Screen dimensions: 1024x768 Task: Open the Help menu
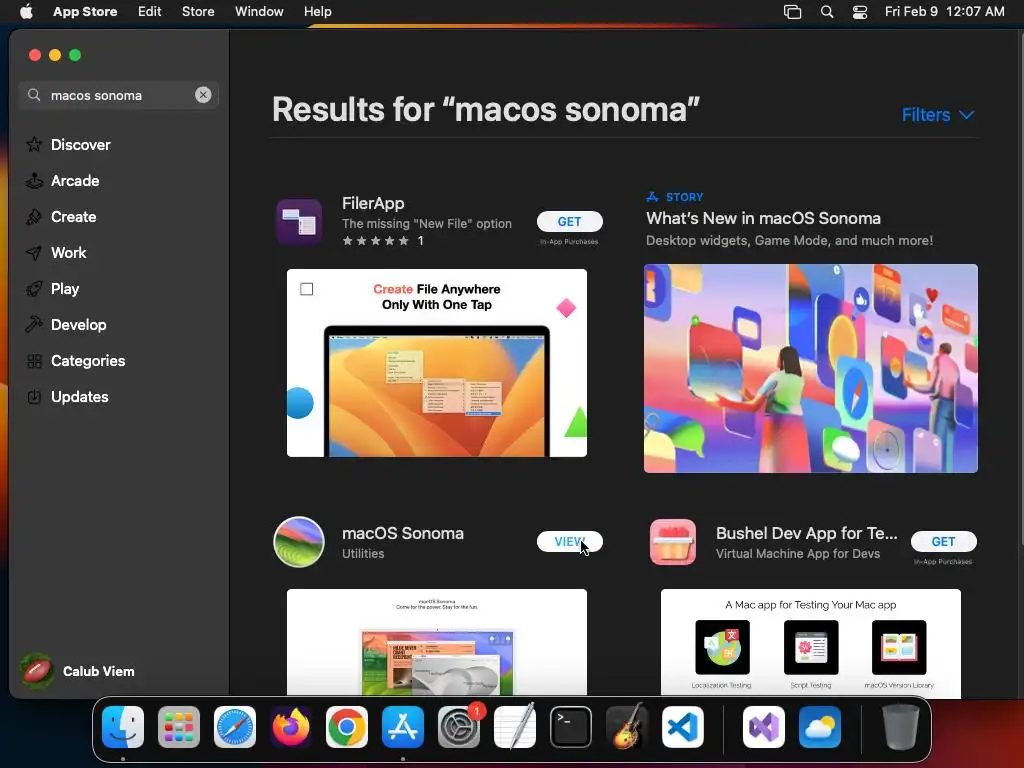pos(317,11)
